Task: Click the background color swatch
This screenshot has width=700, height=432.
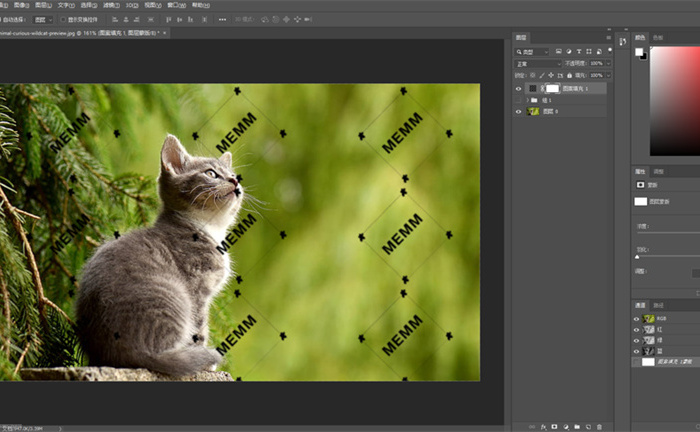Action: (644, 57)
